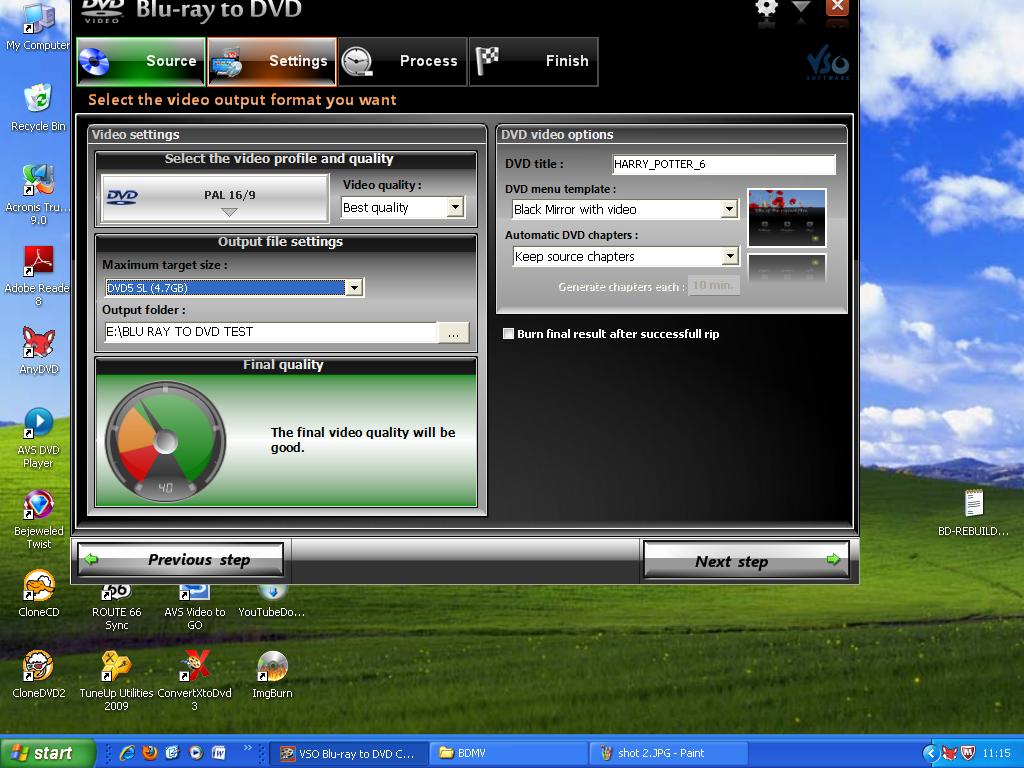Click the Previous step button

180,560
